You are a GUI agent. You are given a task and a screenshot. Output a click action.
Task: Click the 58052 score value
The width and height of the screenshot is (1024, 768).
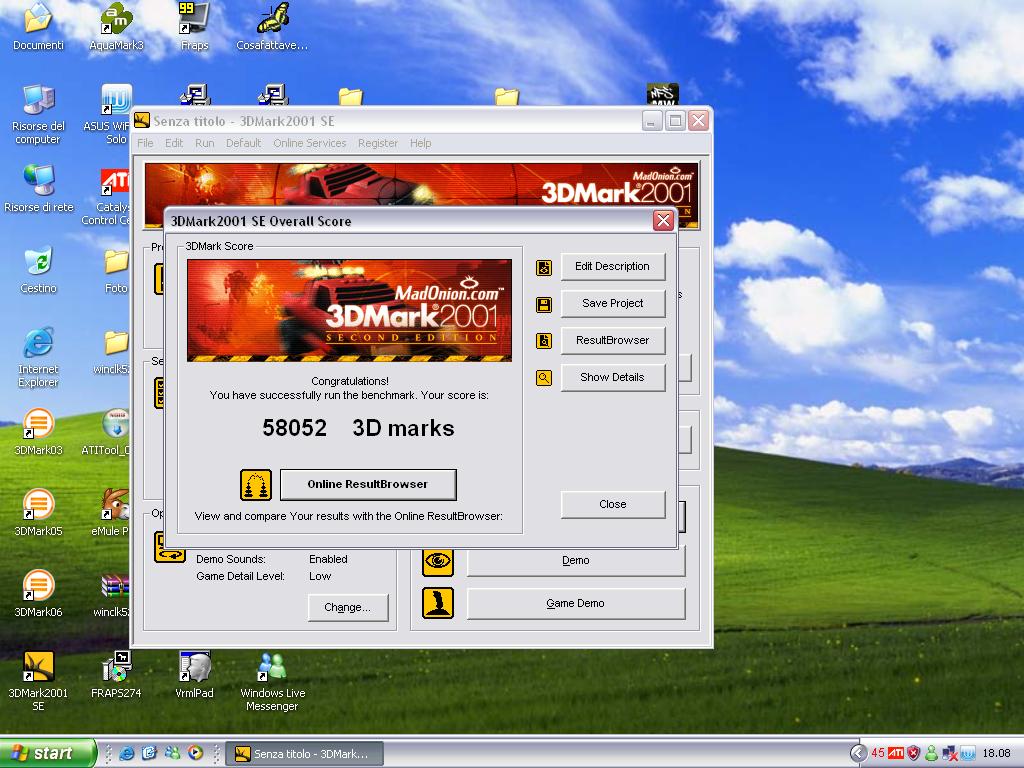(x=295, y=428)
